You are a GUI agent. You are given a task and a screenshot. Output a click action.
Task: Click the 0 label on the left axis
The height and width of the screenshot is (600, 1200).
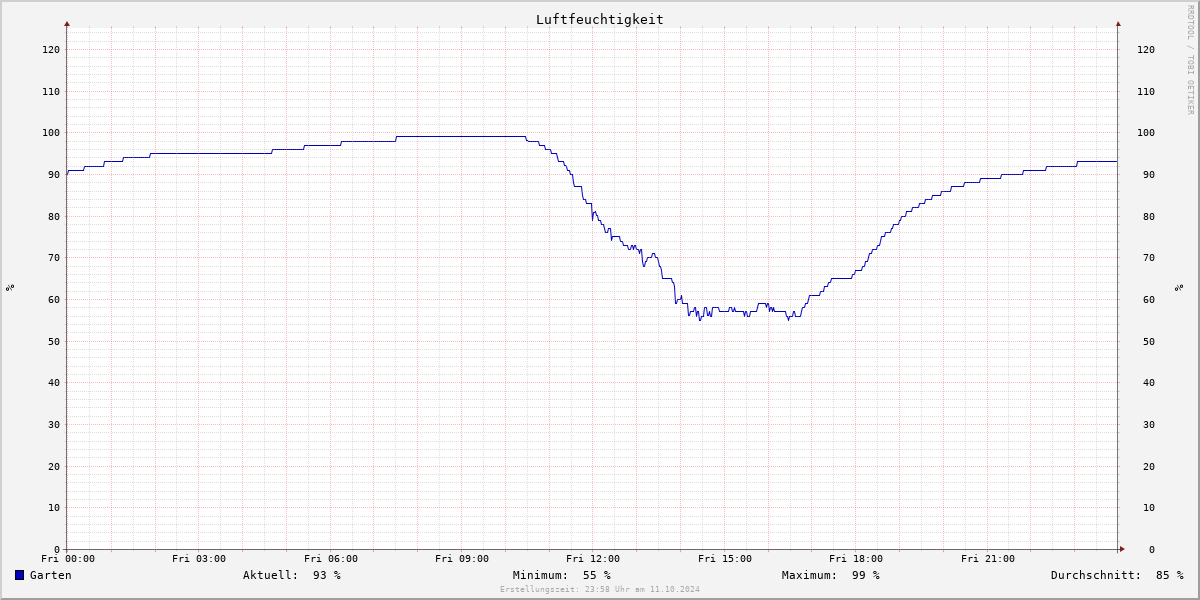[x=57, y=549]
